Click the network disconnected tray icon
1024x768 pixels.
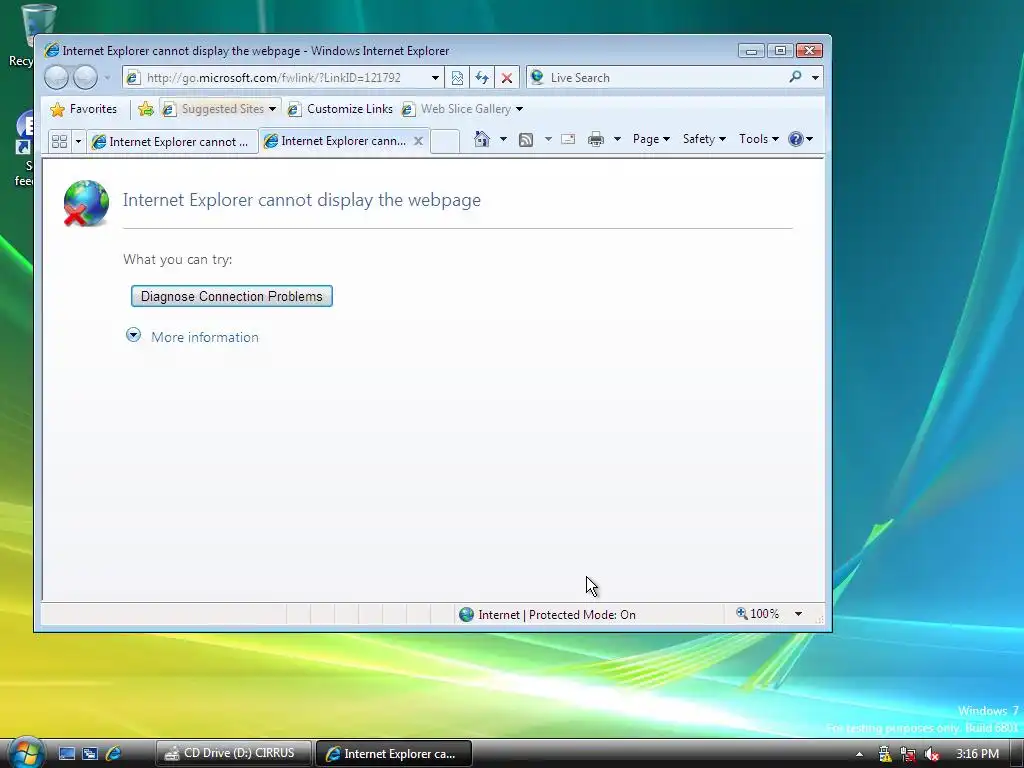click(x=908, y=754)
